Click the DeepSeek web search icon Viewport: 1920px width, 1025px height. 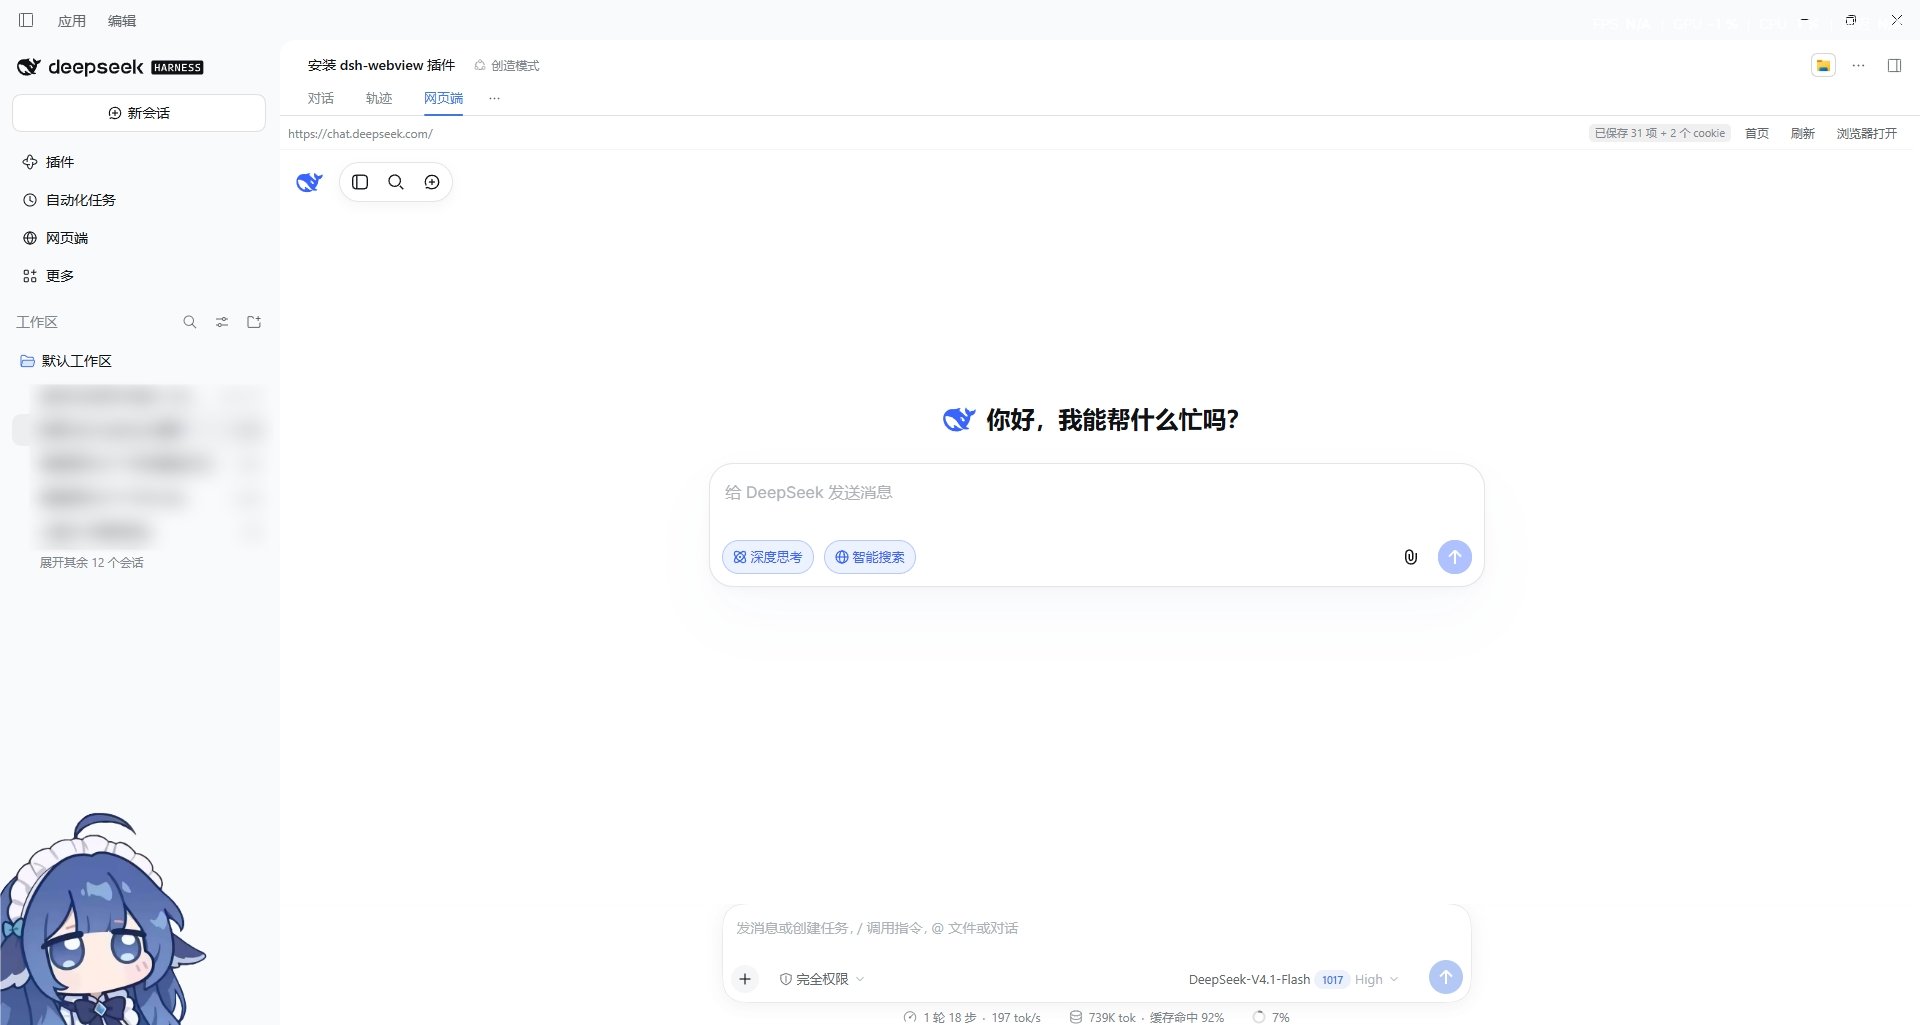coord(396,182)
